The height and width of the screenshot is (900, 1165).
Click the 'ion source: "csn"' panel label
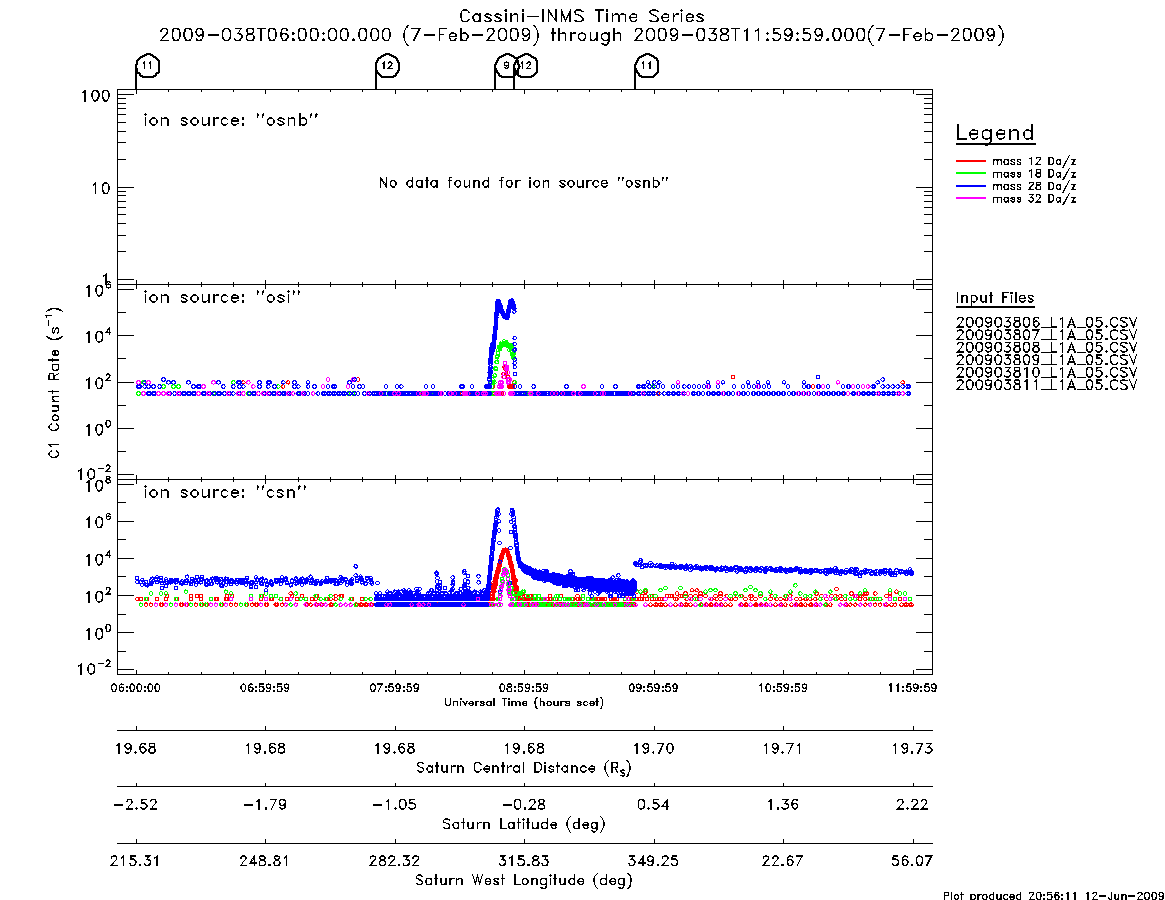(x=225, y=492)
